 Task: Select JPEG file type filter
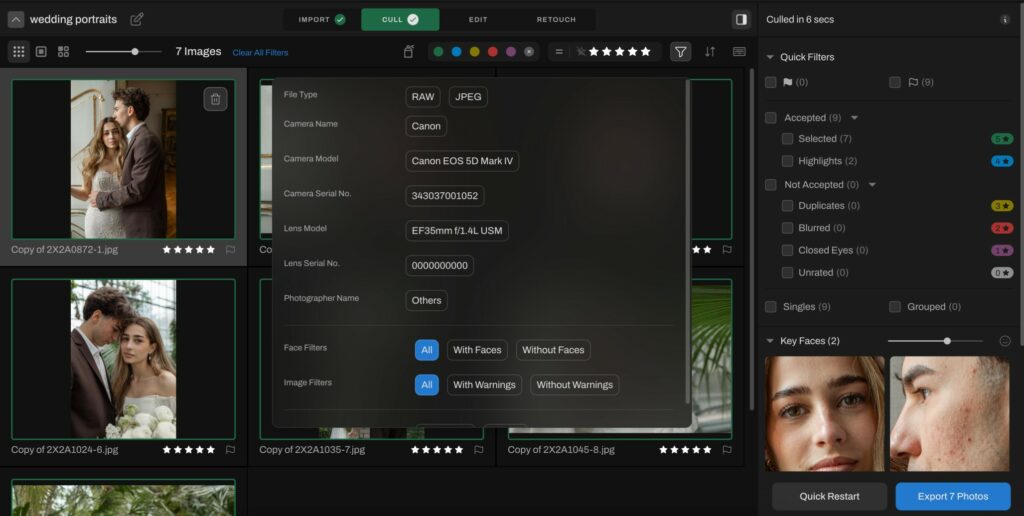click(x=468, y=97)
